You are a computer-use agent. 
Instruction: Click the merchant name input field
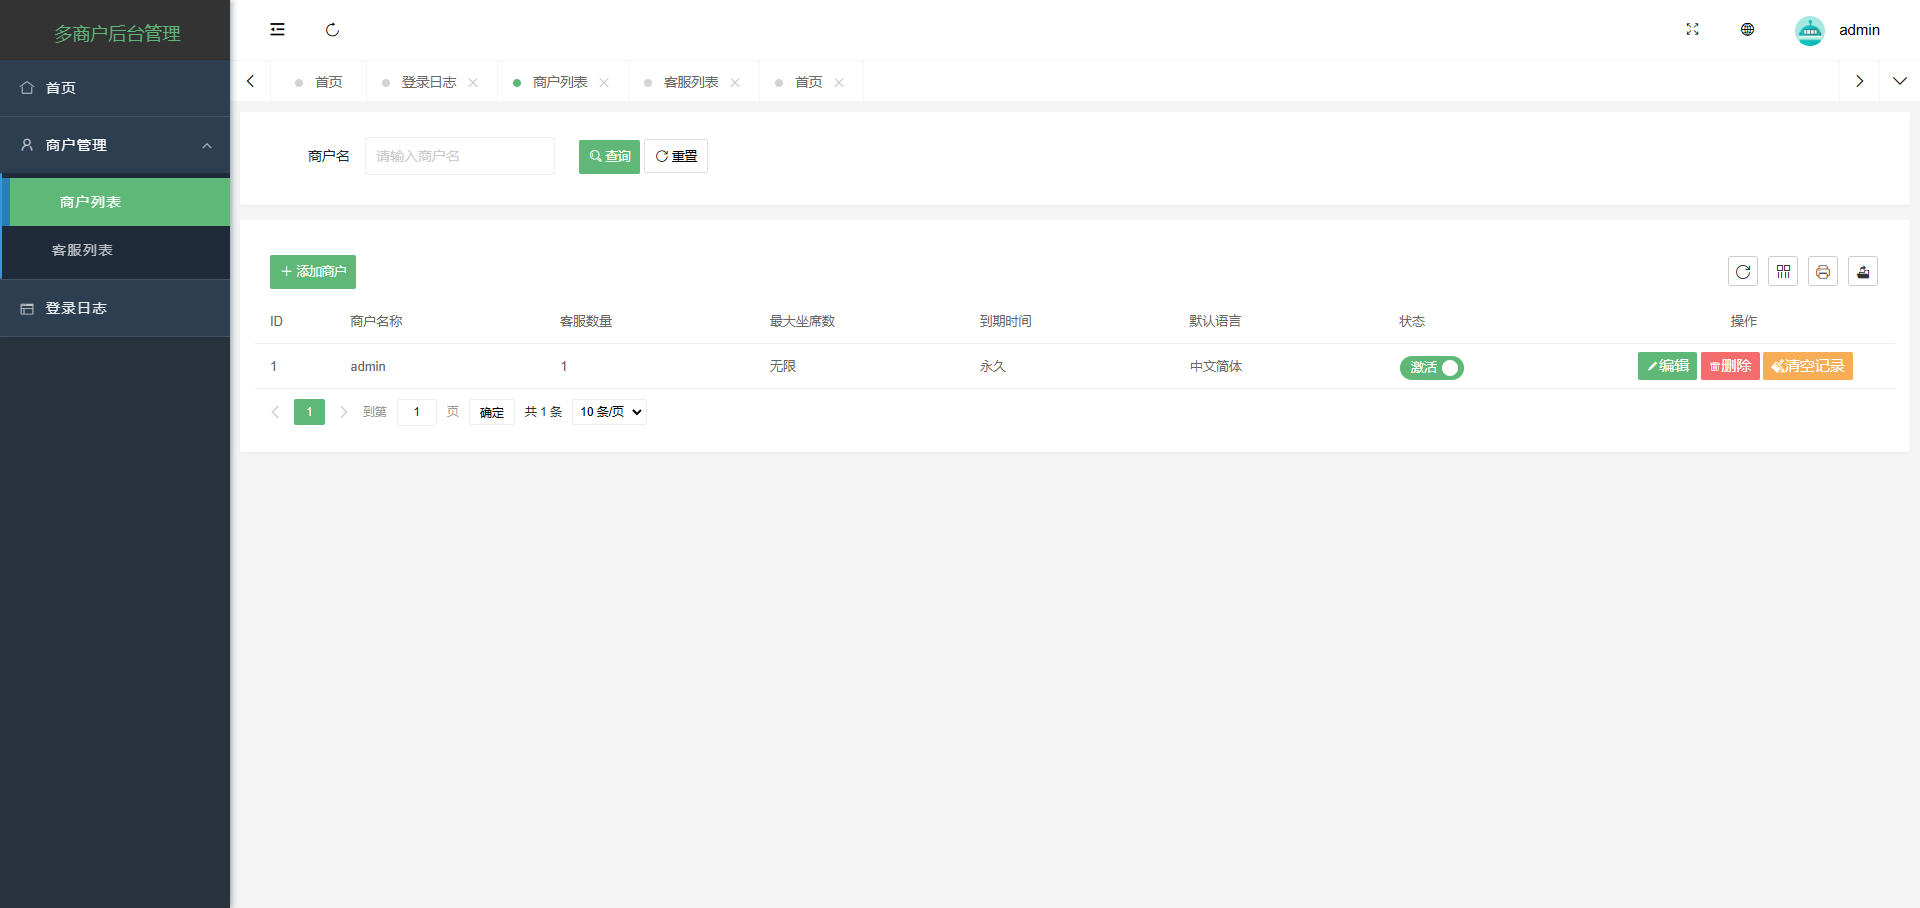[459, 156]
